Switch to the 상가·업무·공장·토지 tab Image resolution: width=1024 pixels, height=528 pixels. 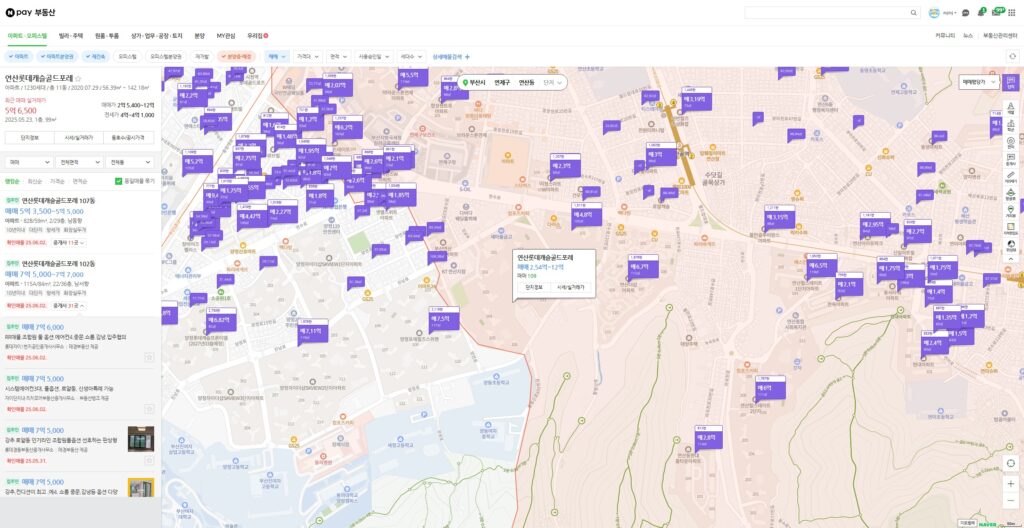(157, 35)
